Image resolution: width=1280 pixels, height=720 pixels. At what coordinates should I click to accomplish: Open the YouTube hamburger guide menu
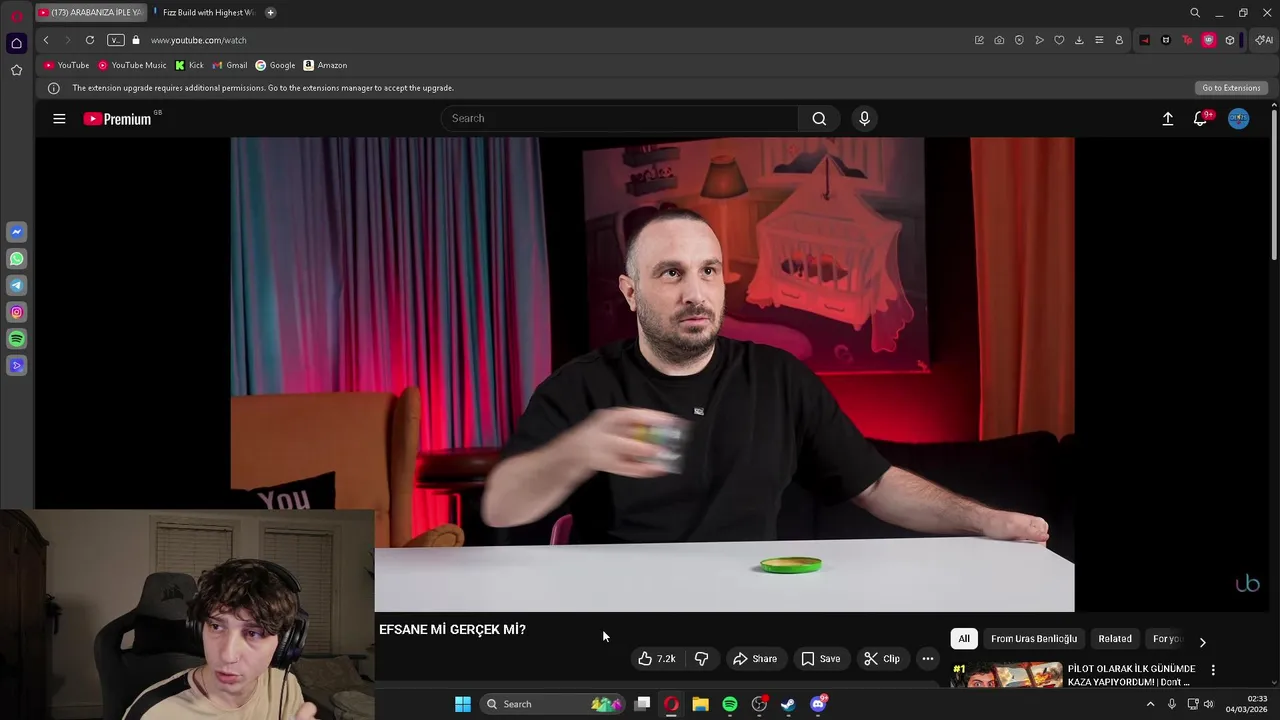tap(59, 119)
